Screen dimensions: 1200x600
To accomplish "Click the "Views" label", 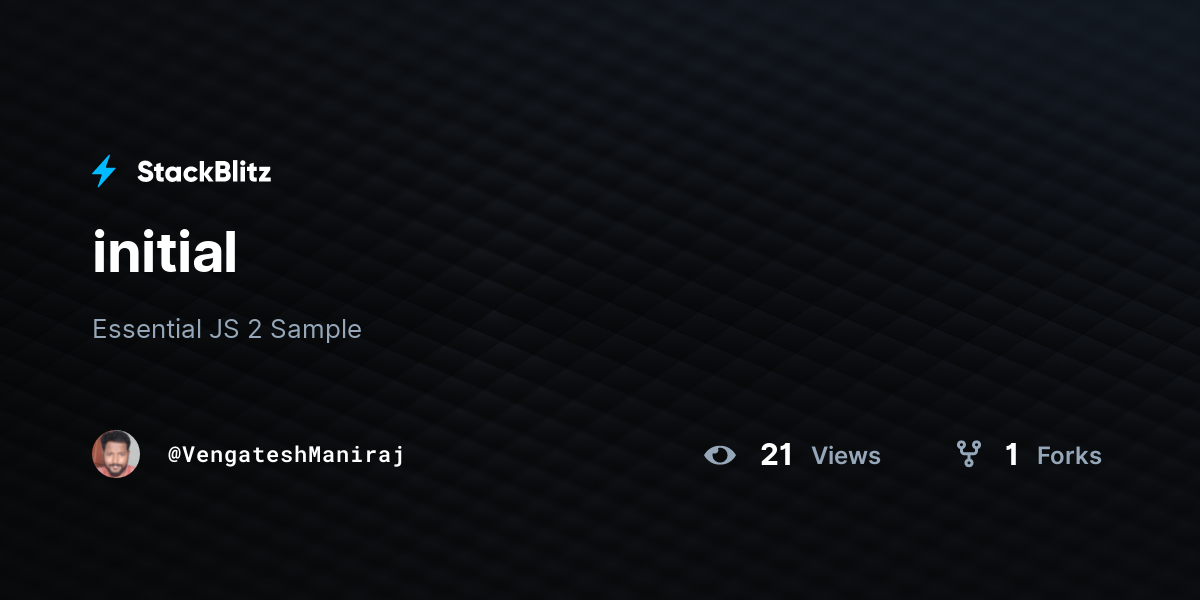I will [x=846, y=456].
